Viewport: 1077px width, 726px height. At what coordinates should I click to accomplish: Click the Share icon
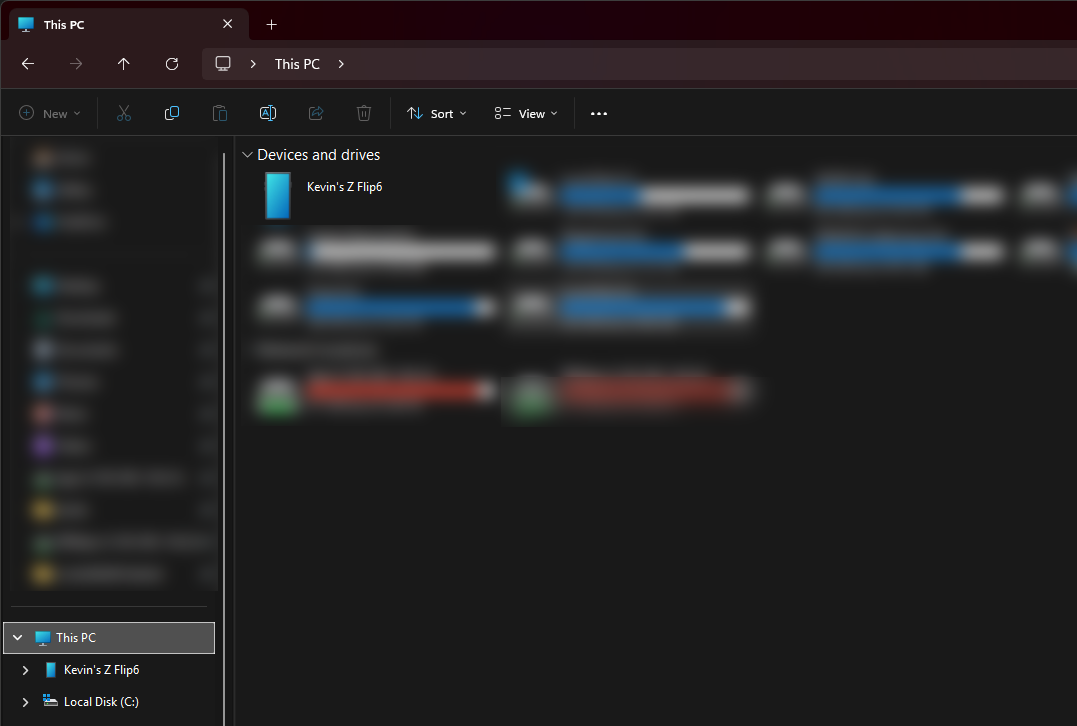pyautogui.click(x=316, y=113)
